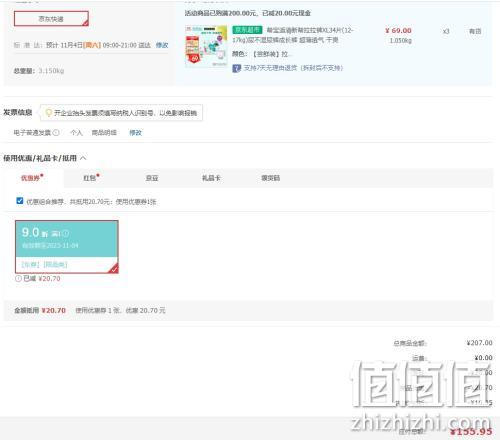Viewport: 500px width, 440px height.
Task: Open the diaper product thumbnail image
Action: 206,46
